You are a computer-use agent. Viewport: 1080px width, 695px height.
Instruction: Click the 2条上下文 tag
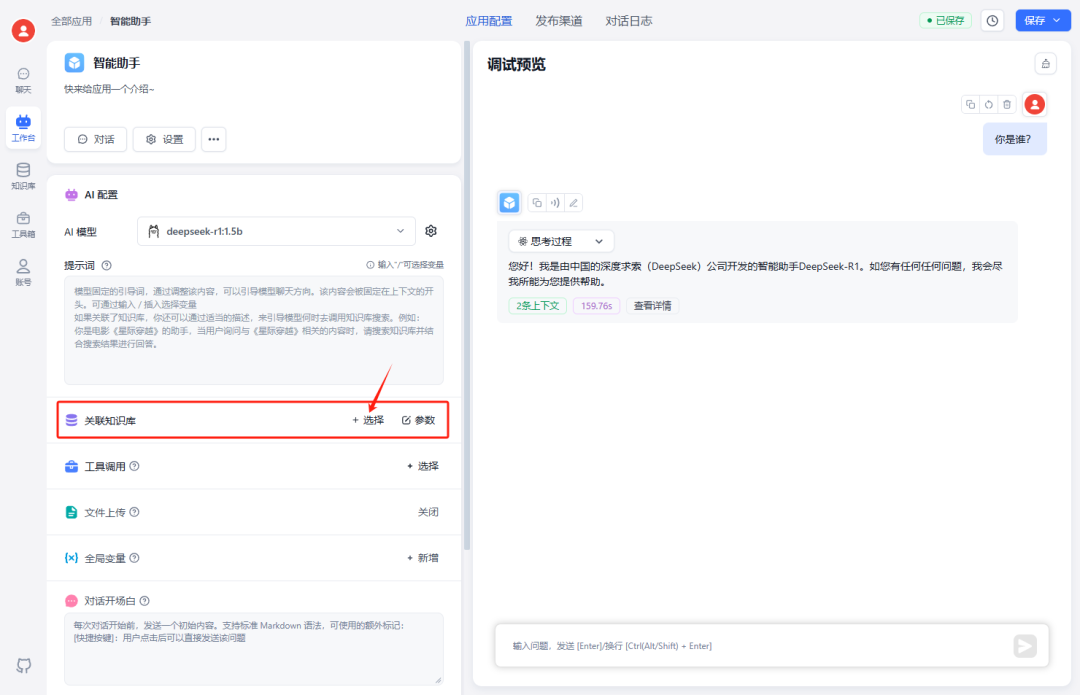click(x=538, y=306)
